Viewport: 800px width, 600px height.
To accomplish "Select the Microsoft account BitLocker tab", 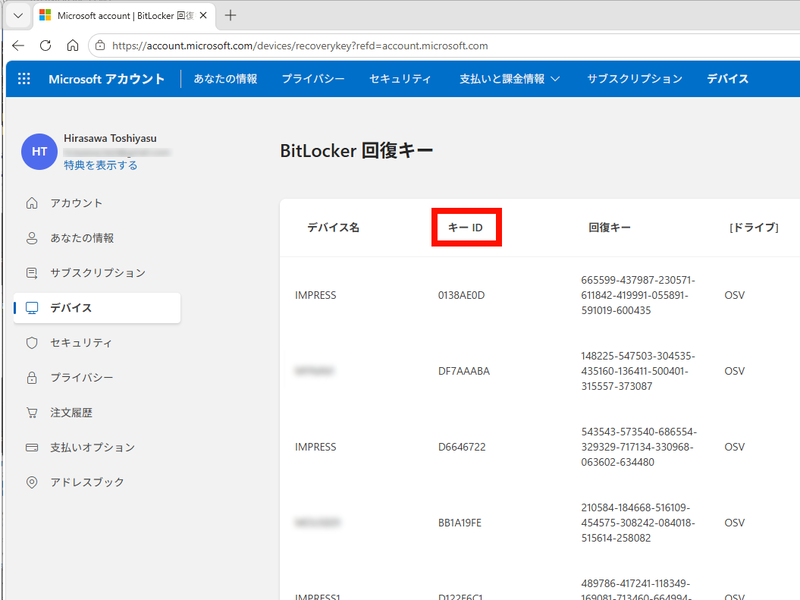I will coord(124,16).
